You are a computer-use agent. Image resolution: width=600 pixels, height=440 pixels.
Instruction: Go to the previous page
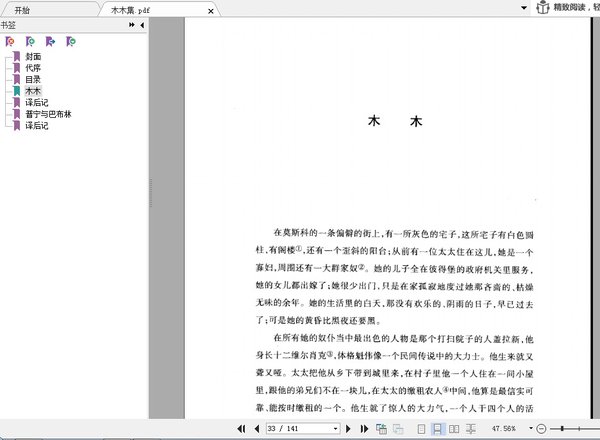[257, 429]
